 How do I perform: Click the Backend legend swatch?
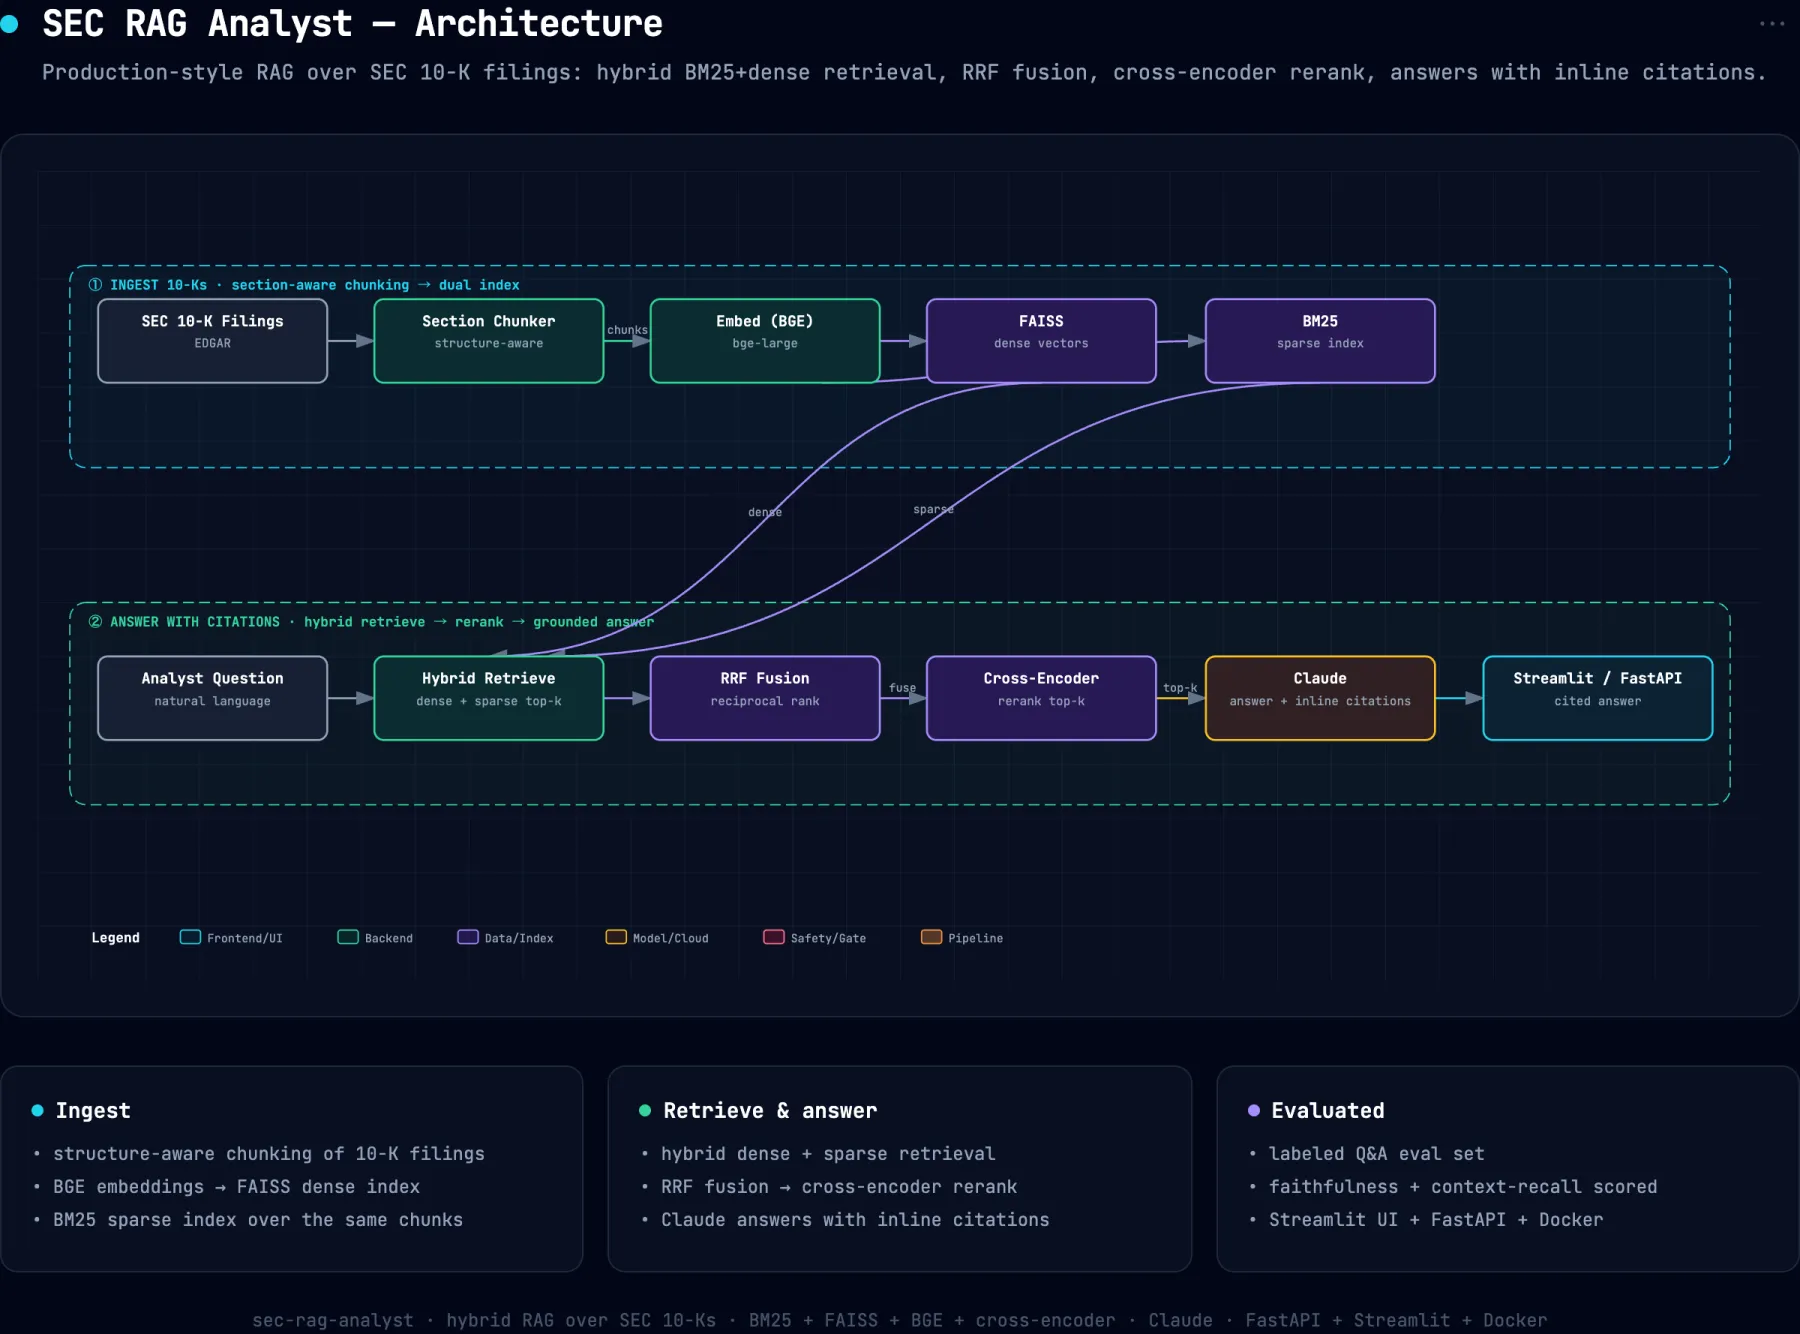[x=348, y=937]
